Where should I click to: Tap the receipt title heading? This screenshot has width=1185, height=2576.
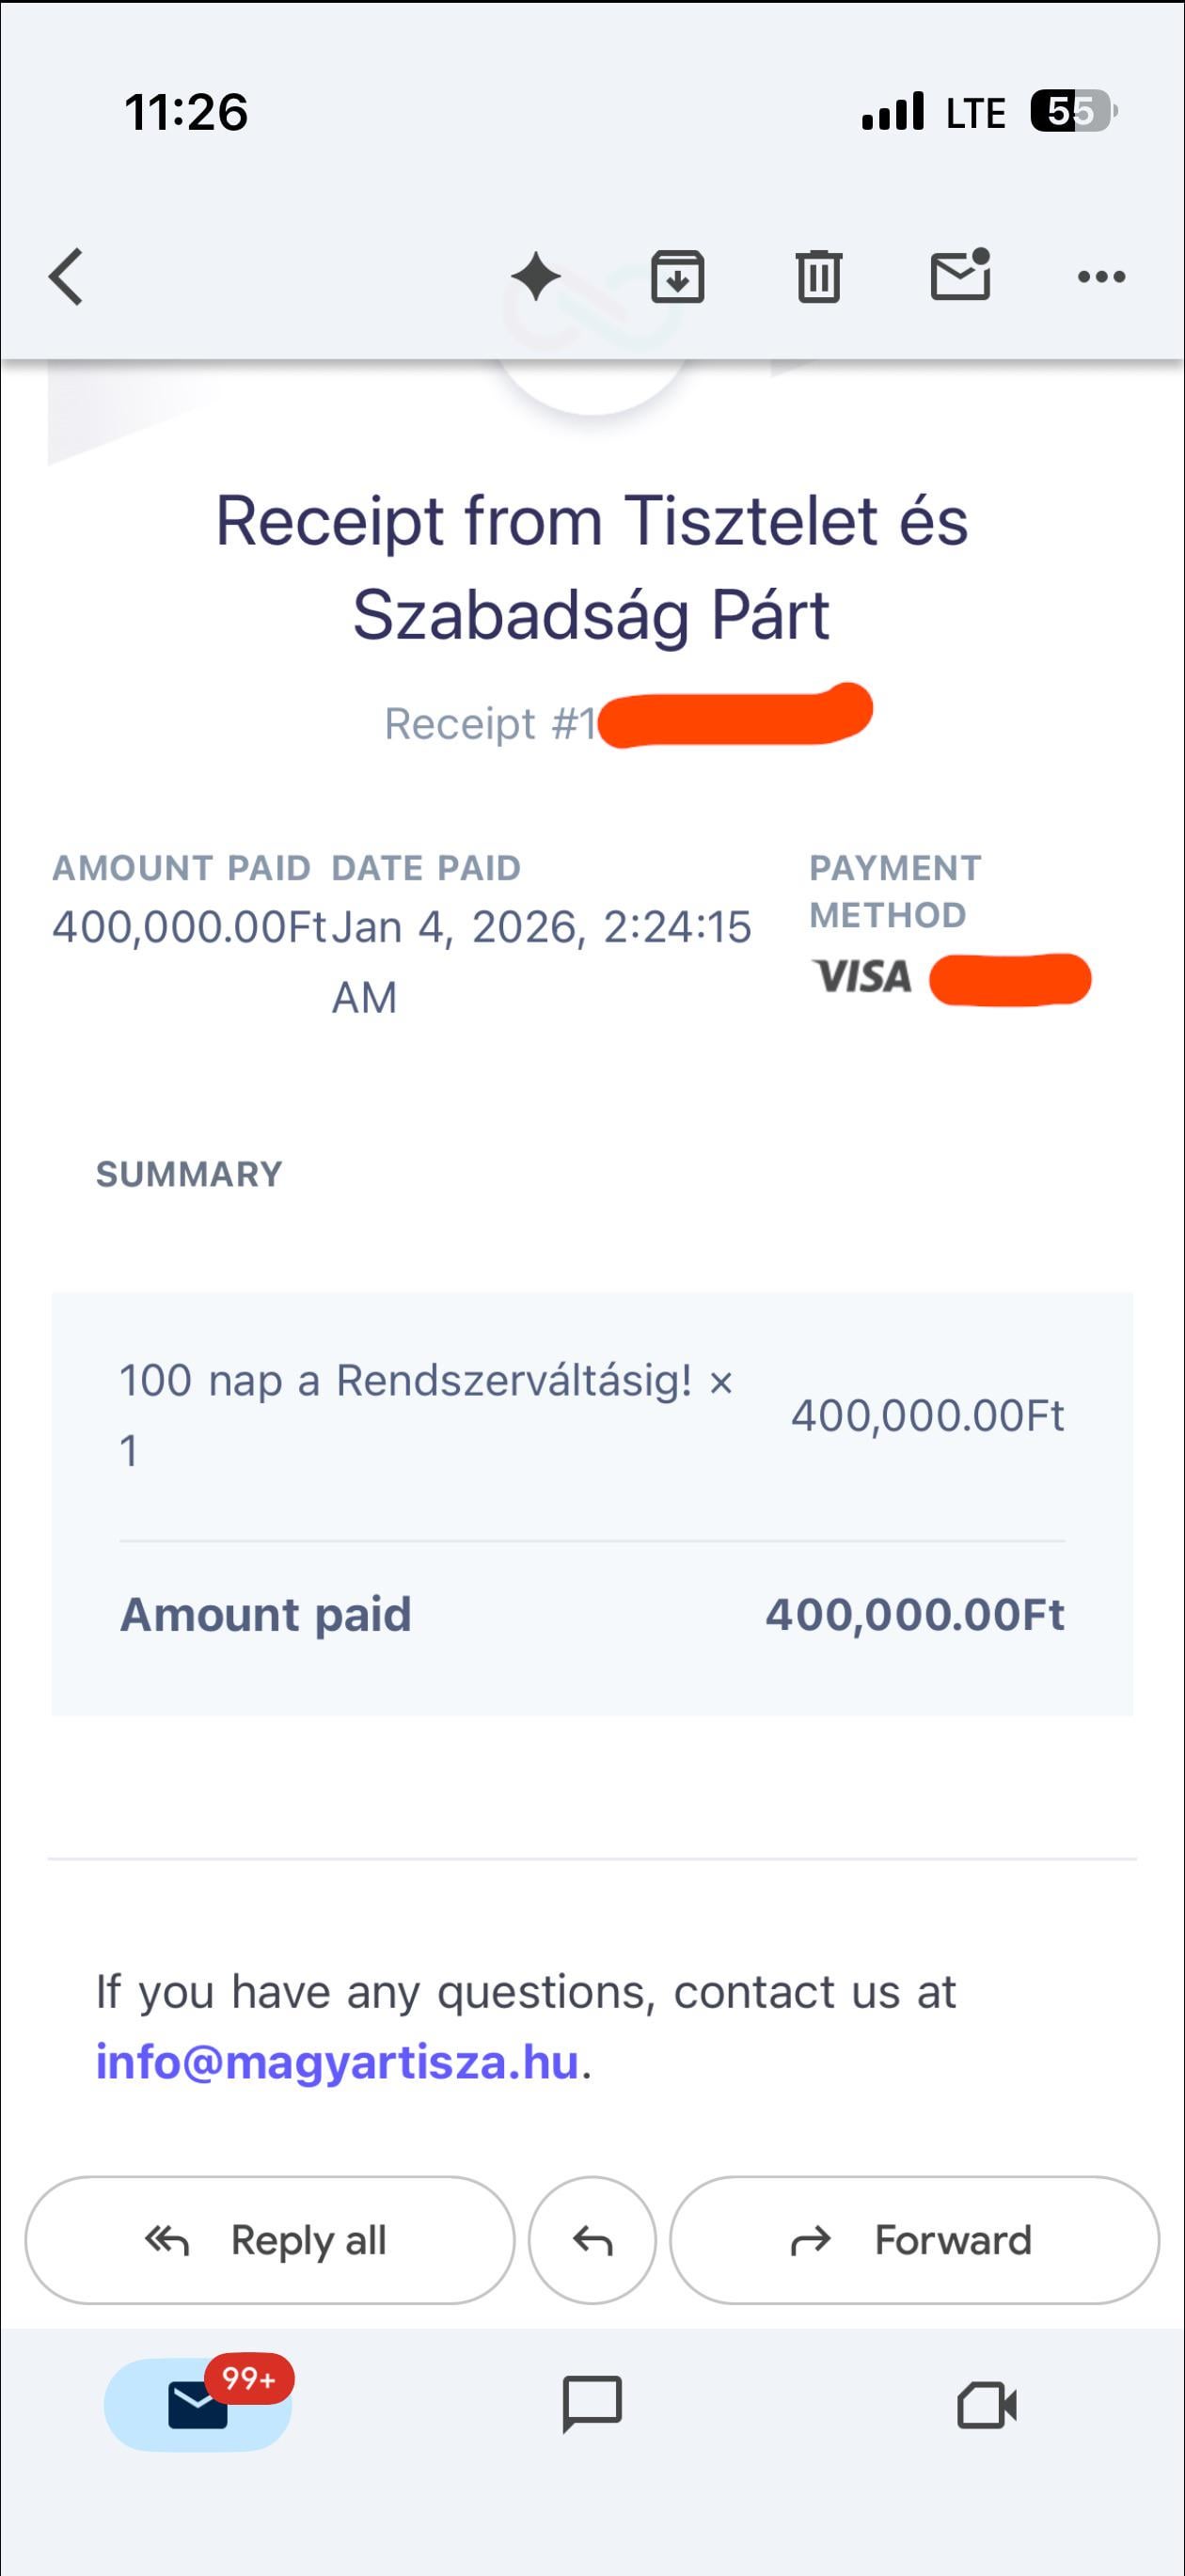pyautogui.click(x=592, y=567)
